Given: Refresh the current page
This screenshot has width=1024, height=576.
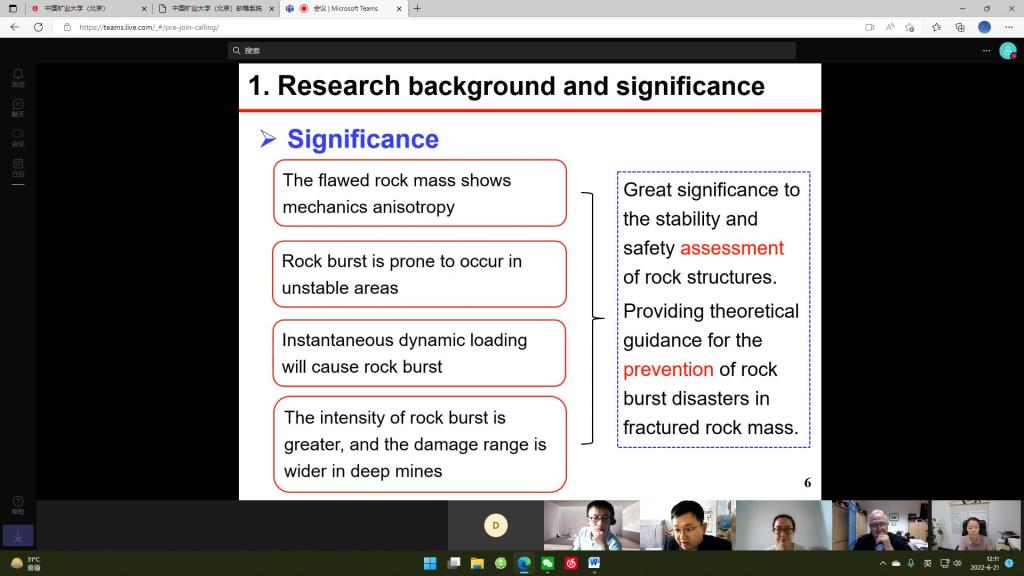Looking at the screenshot, I should 38,27.
